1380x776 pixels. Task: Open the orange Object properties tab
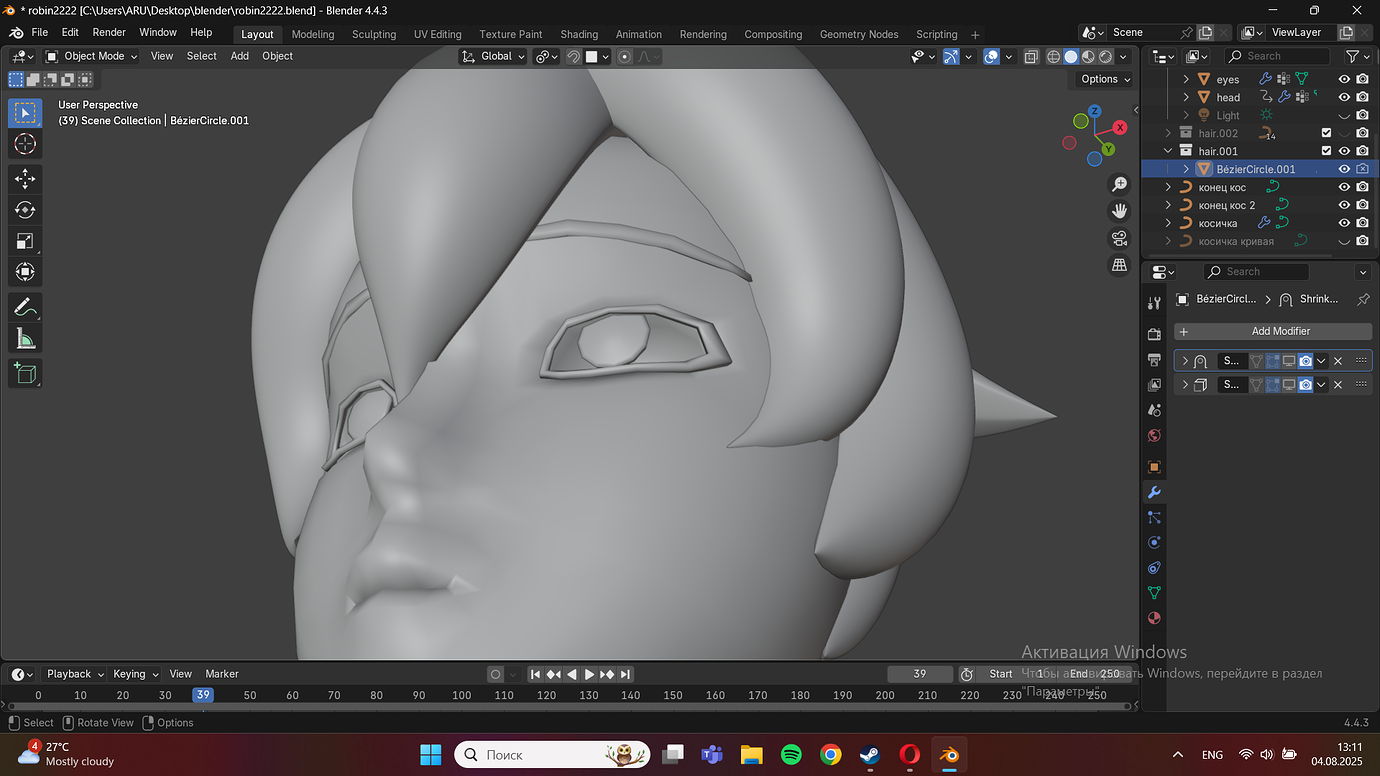[x=1154, y=467]
